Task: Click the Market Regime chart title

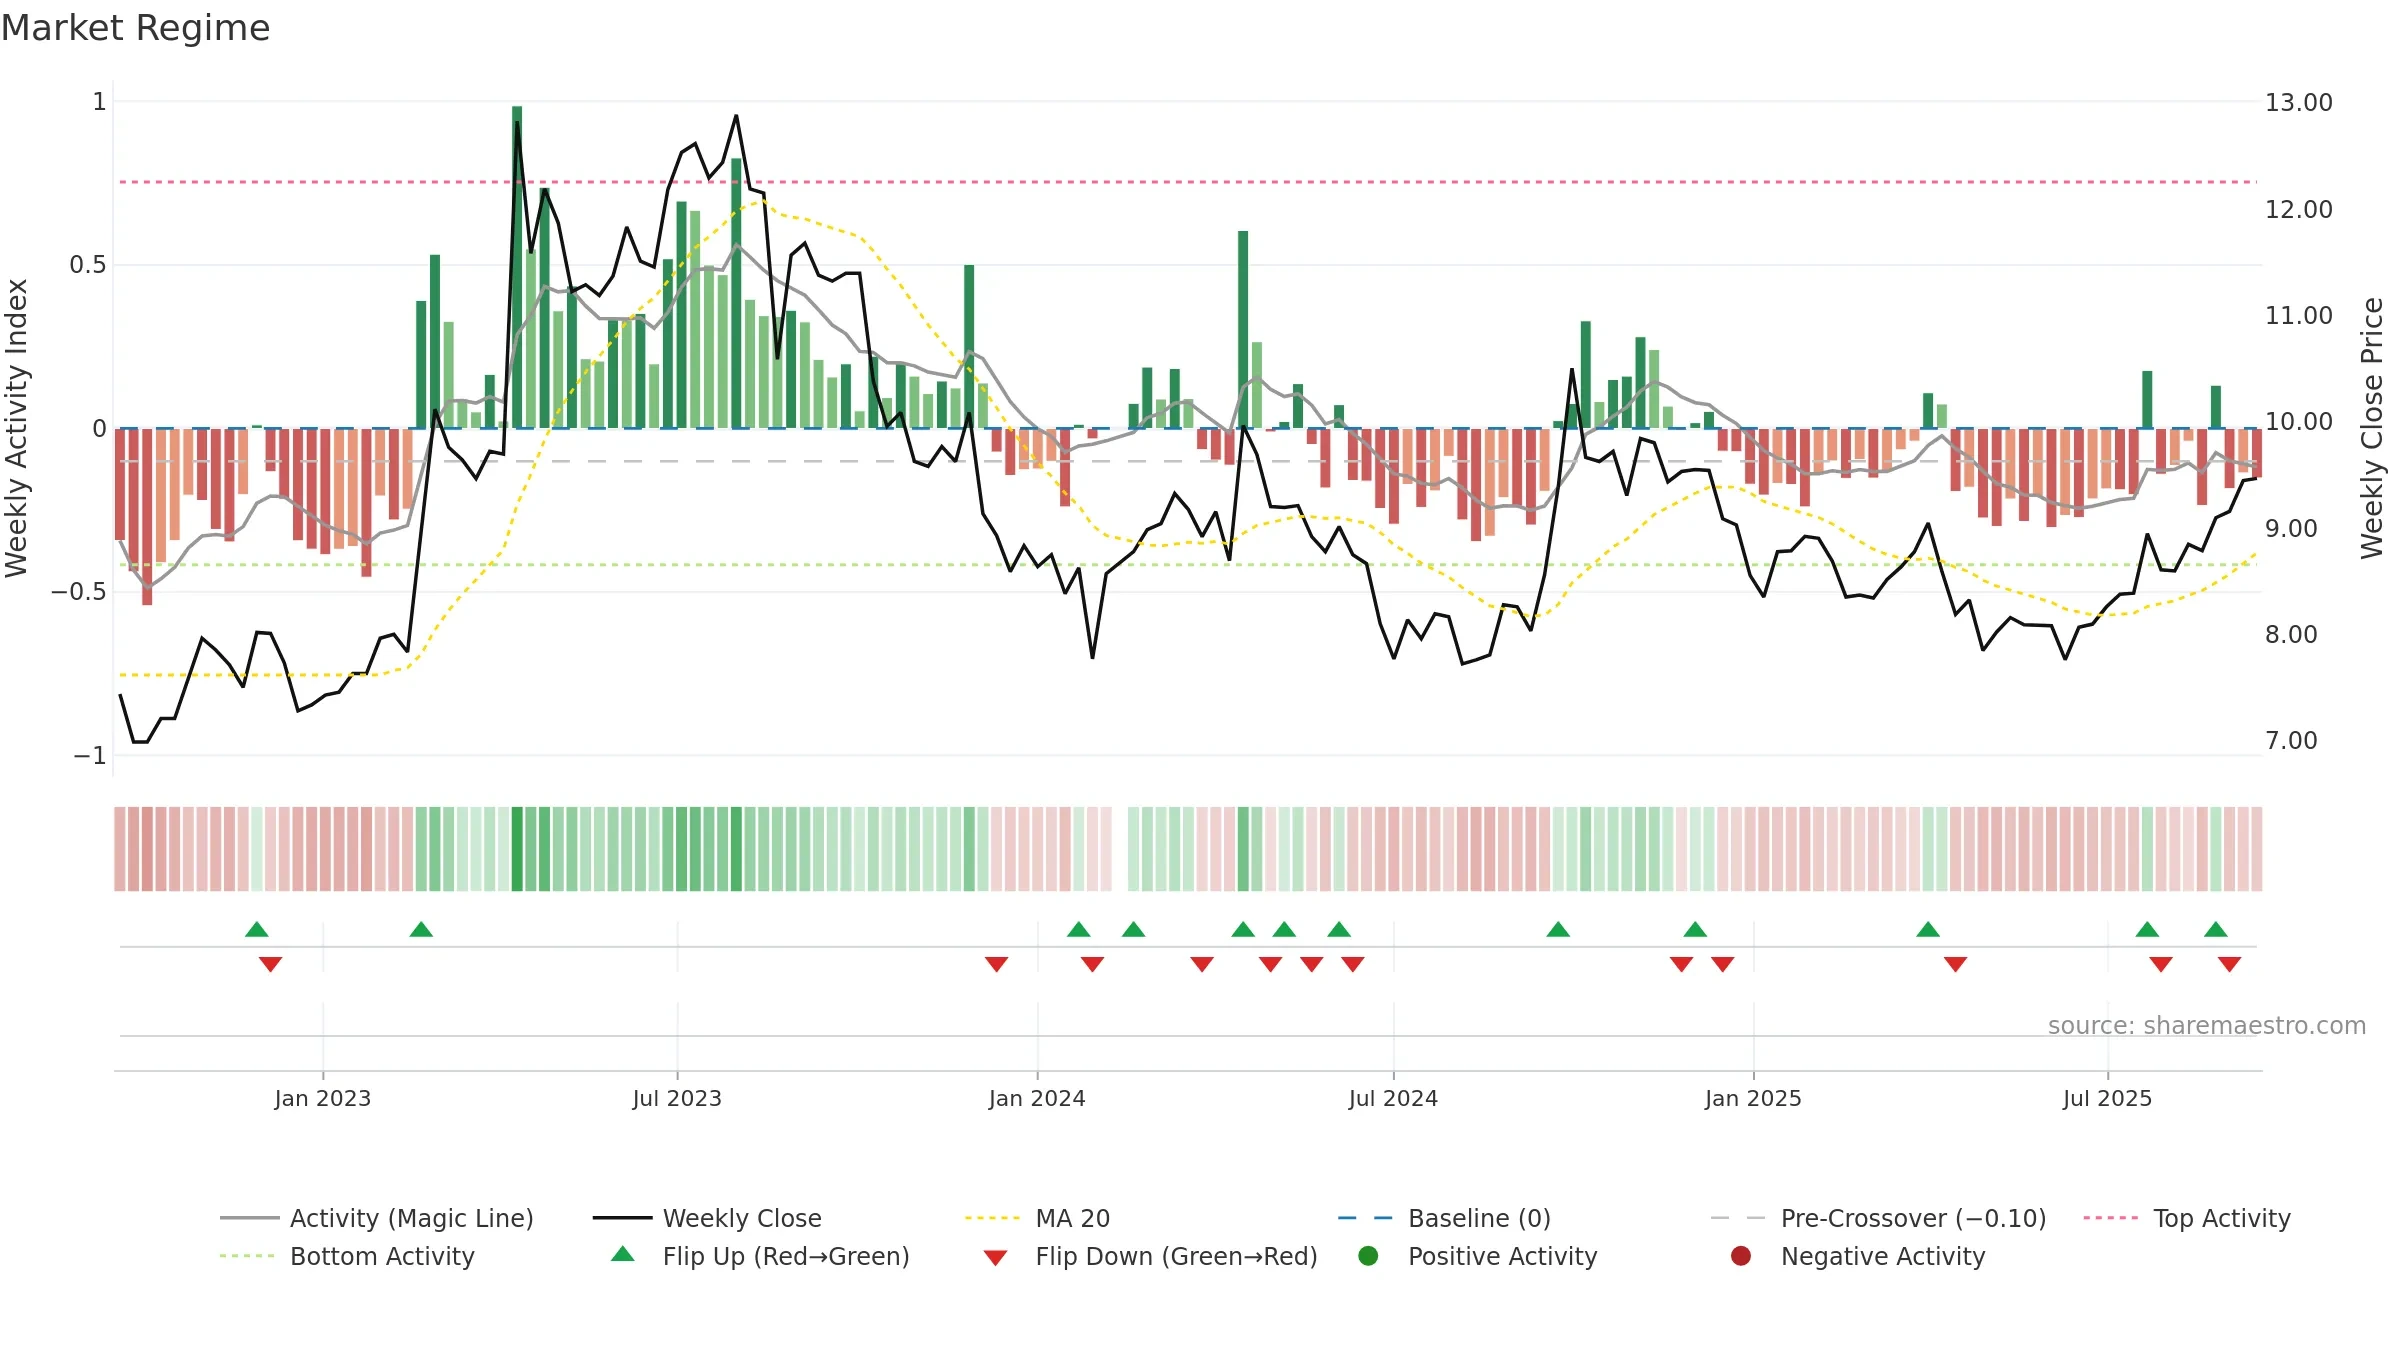Action: pyautogui.click(x=135, y=28)
